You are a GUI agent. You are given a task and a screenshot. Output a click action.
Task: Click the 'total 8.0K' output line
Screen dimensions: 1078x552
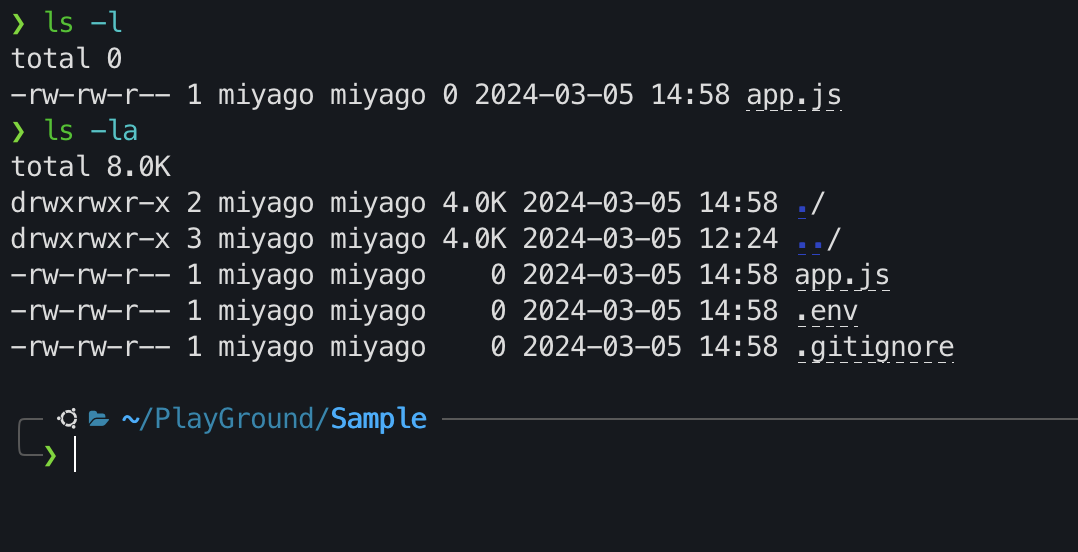point(91,166)
